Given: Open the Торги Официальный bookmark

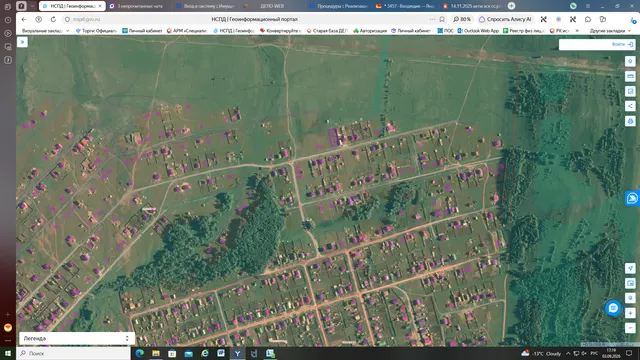Looking at the screenshot, I should (x=97, y=31).
